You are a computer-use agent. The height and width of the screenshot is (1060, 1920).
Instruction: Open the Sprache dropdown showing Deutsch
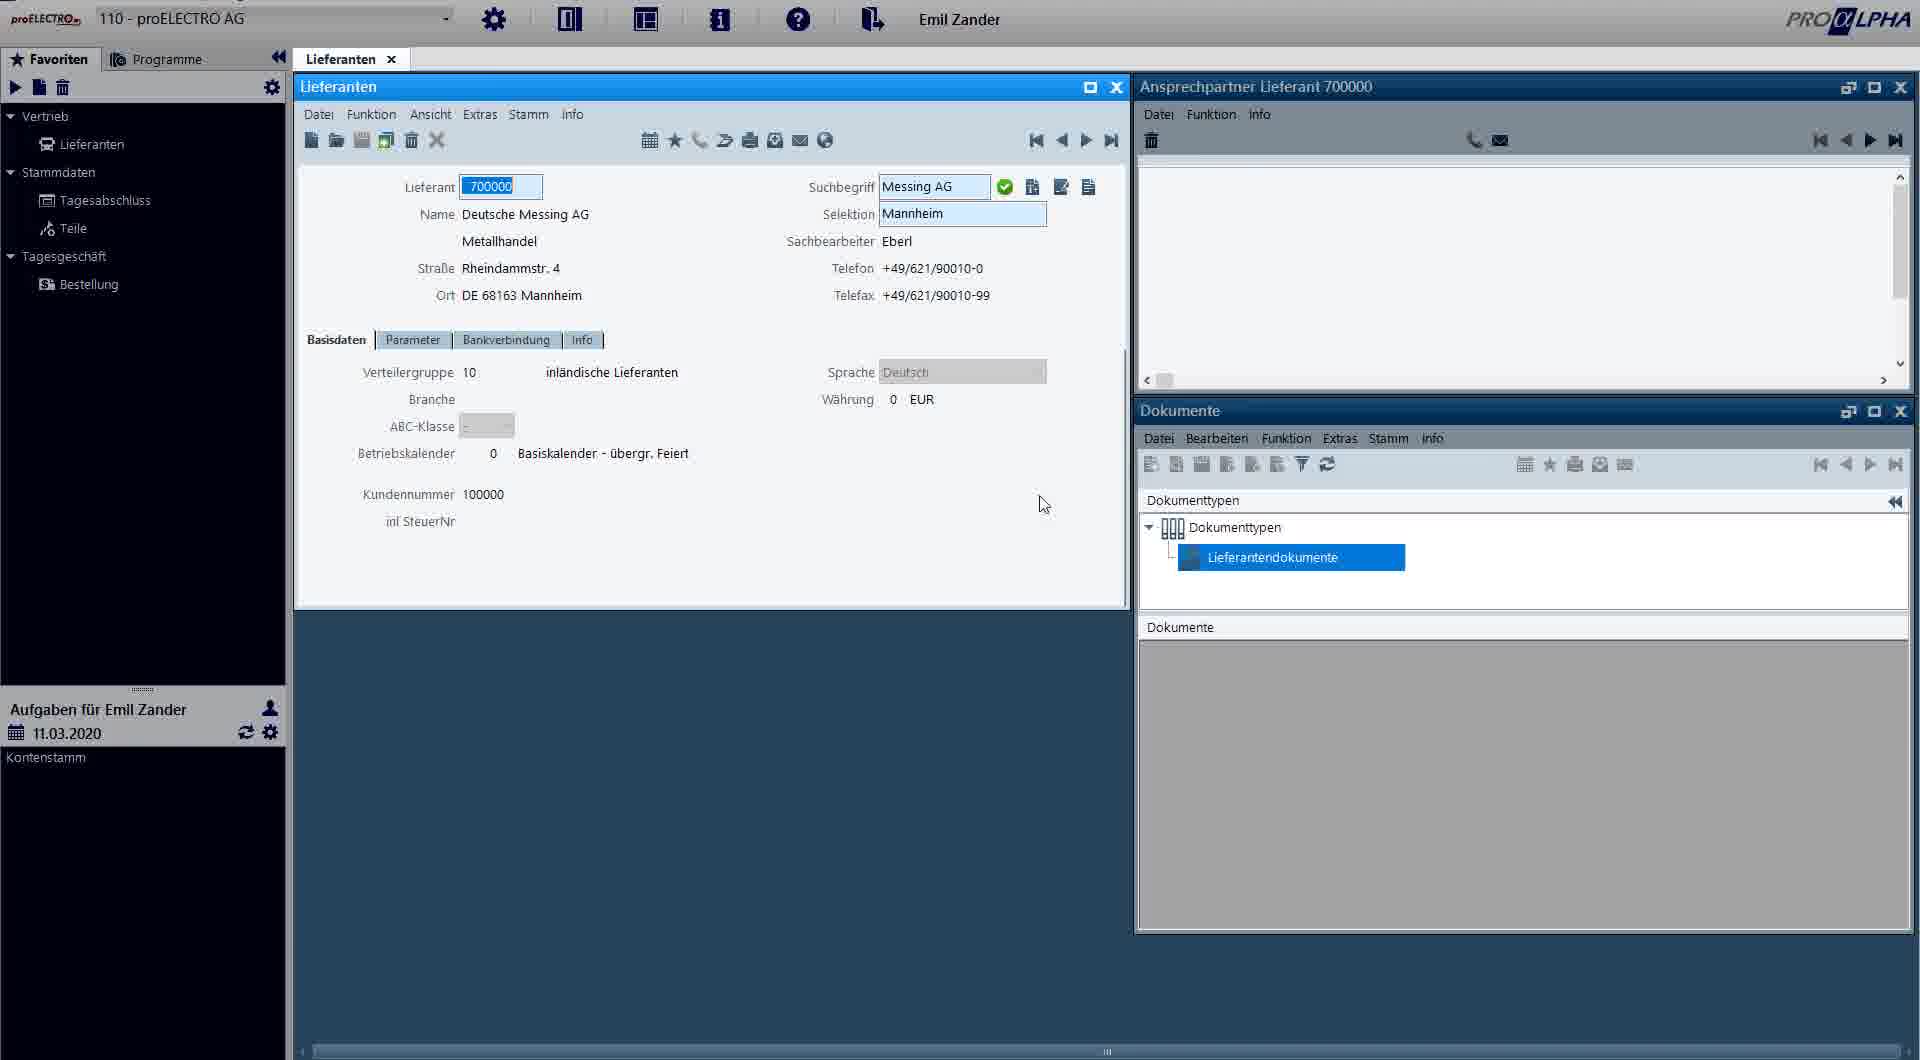tap(963, 372)
